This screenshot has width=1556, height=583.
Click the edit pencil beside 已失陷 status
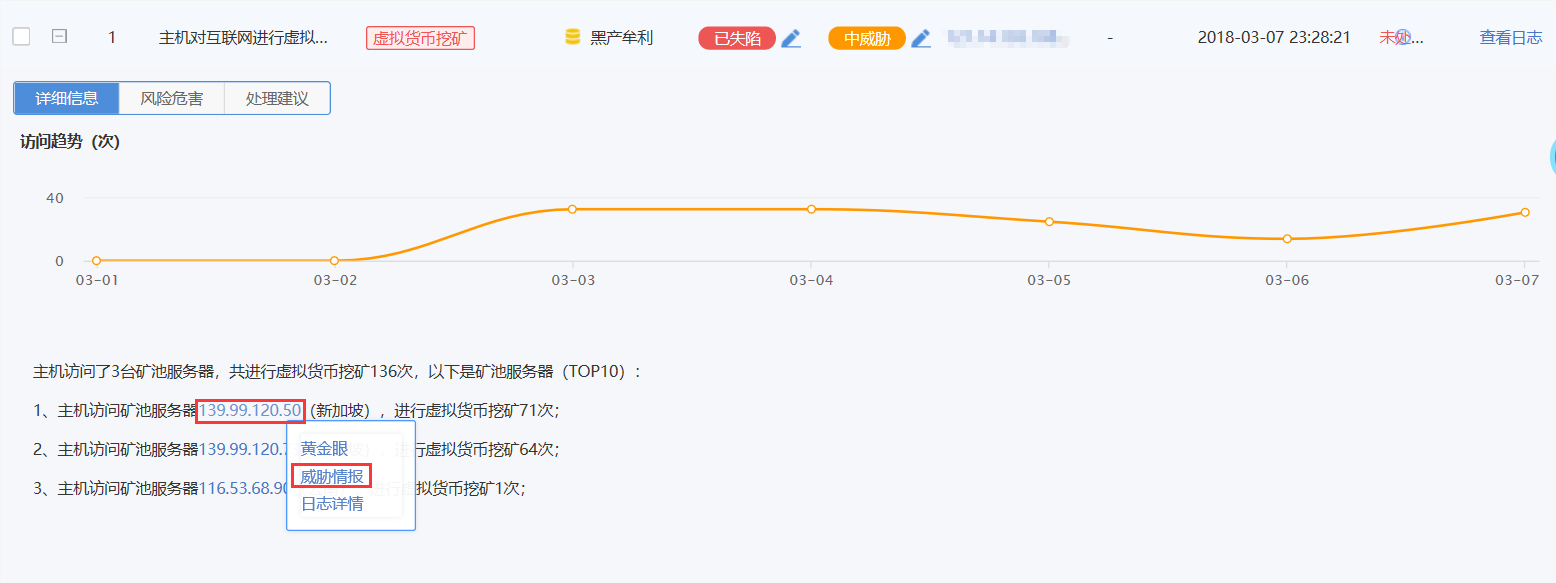(x=791, y=38)
